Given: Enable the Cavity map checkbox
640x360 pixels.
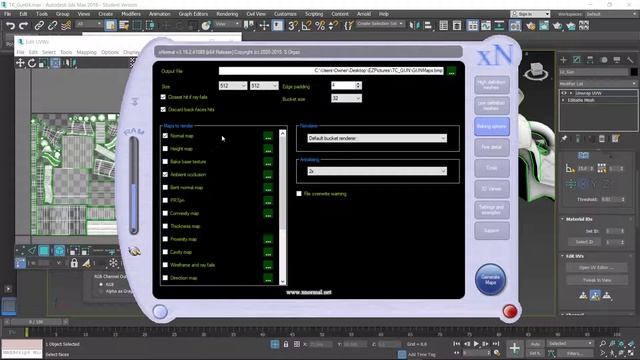Looking at the screenshot, I should tap(165, 252).
